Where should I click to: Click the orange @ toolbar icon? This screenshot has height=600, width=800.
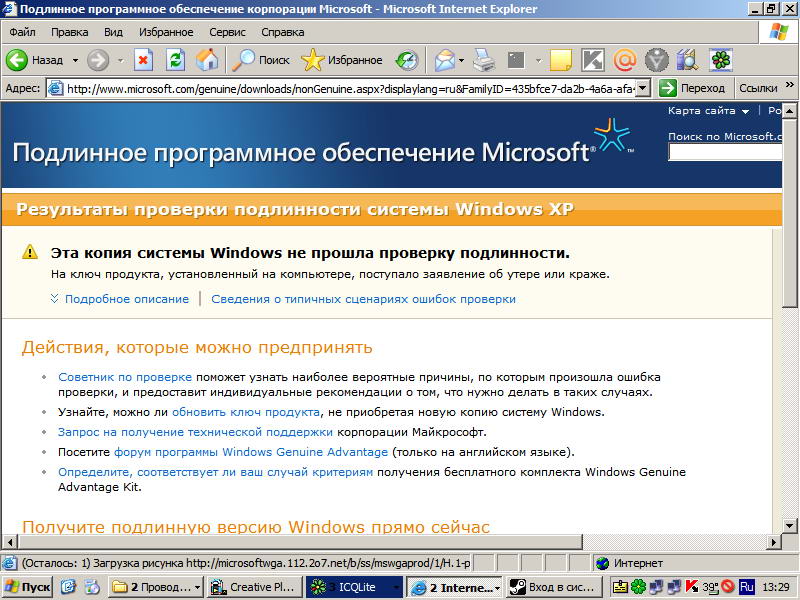[624, 60]
